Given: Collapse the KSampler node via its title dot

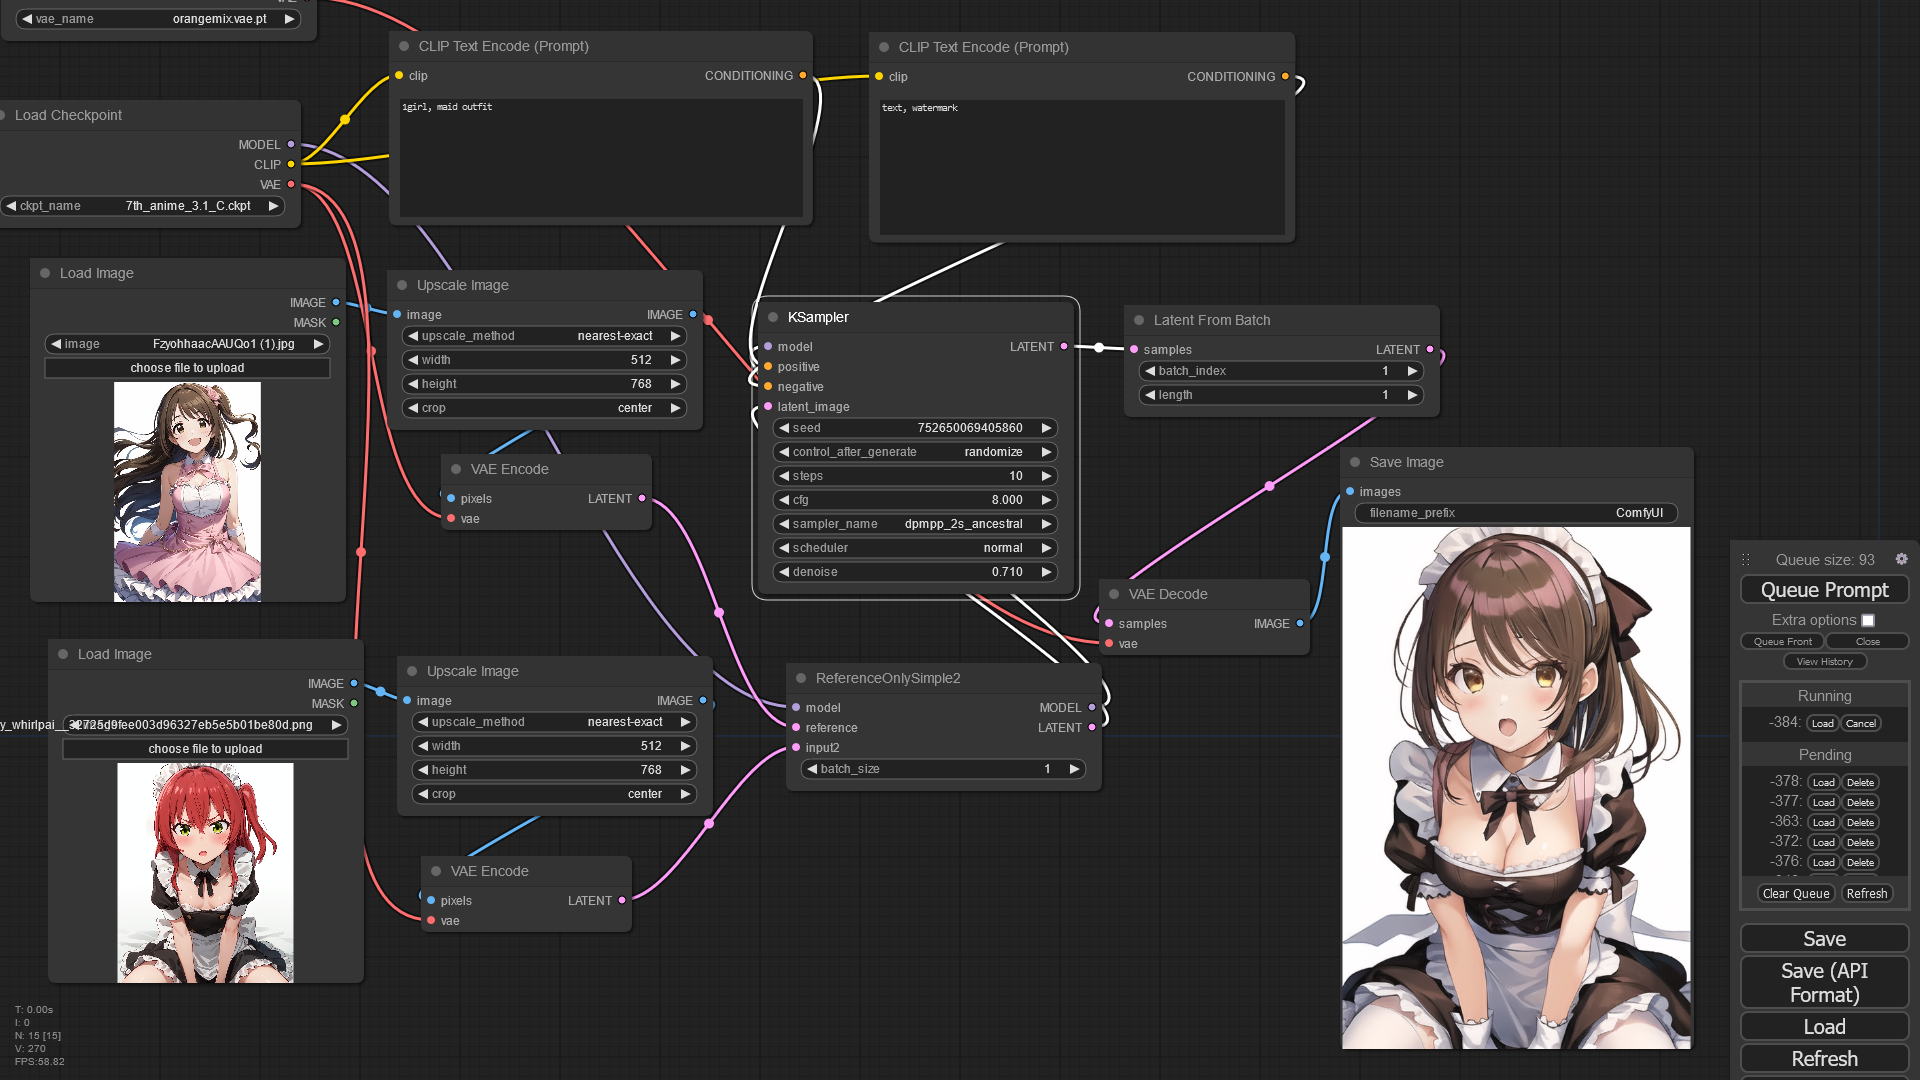Looking at the screenshot, I should click(772, 317).
